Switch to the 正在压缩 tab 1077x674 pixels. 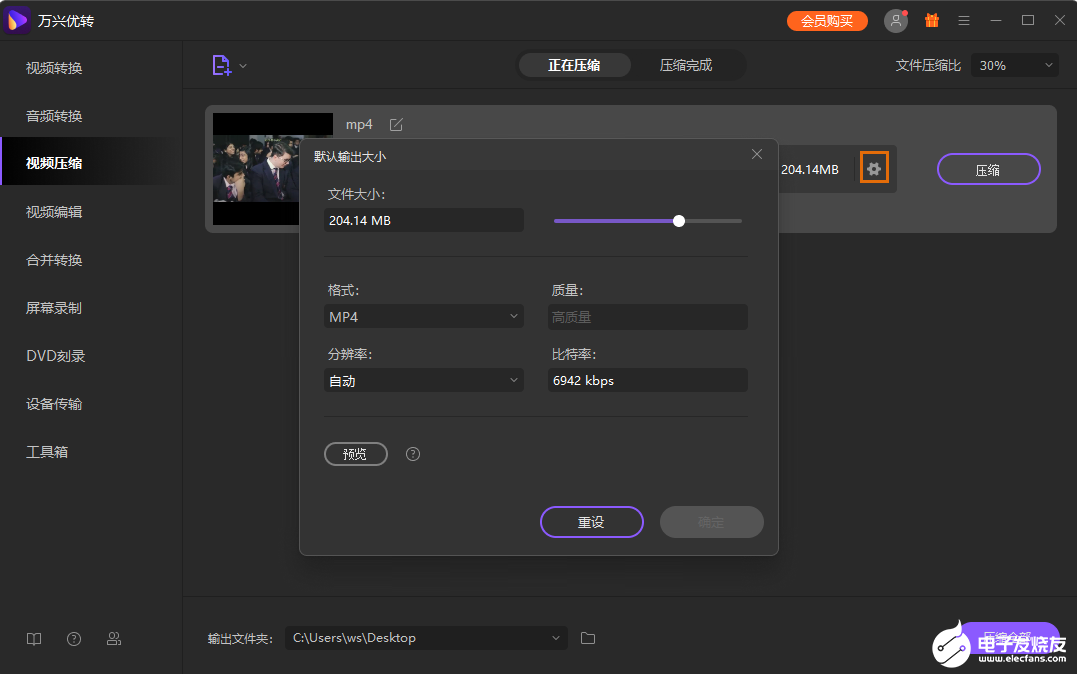[574, 65]
